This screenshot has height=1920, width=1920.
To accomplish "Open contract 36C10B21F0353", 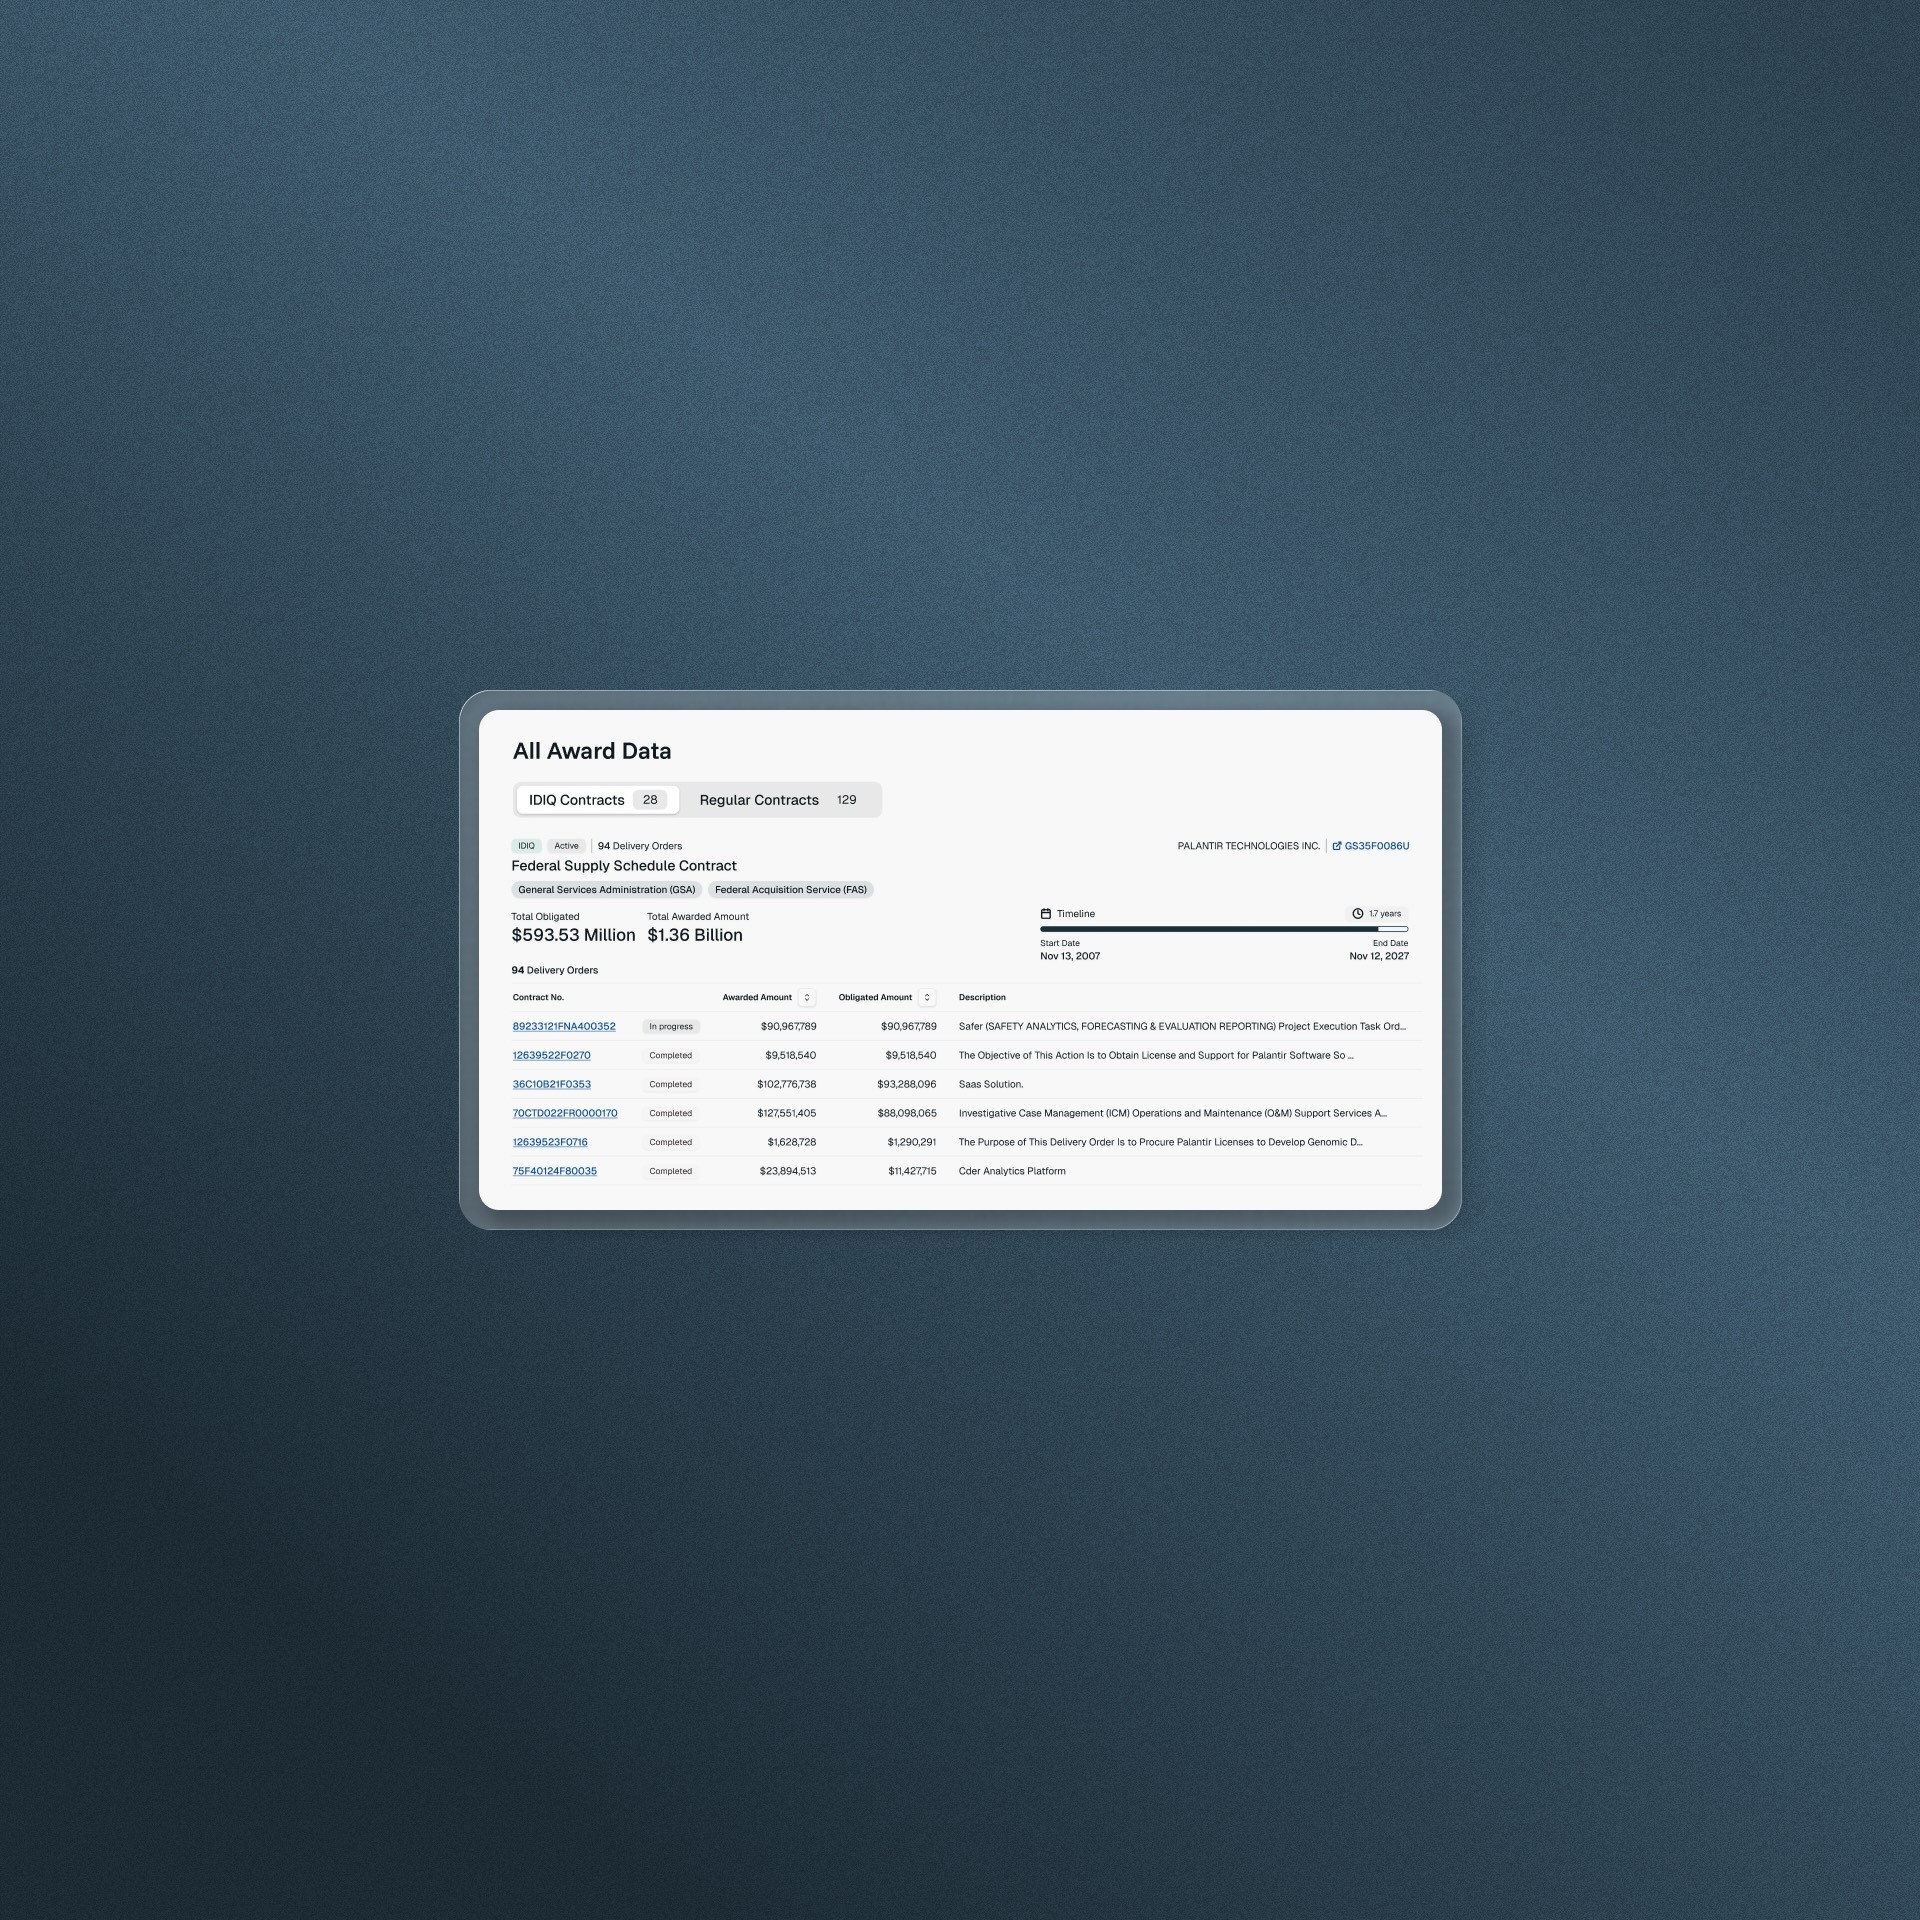I will click(551, 1084).
